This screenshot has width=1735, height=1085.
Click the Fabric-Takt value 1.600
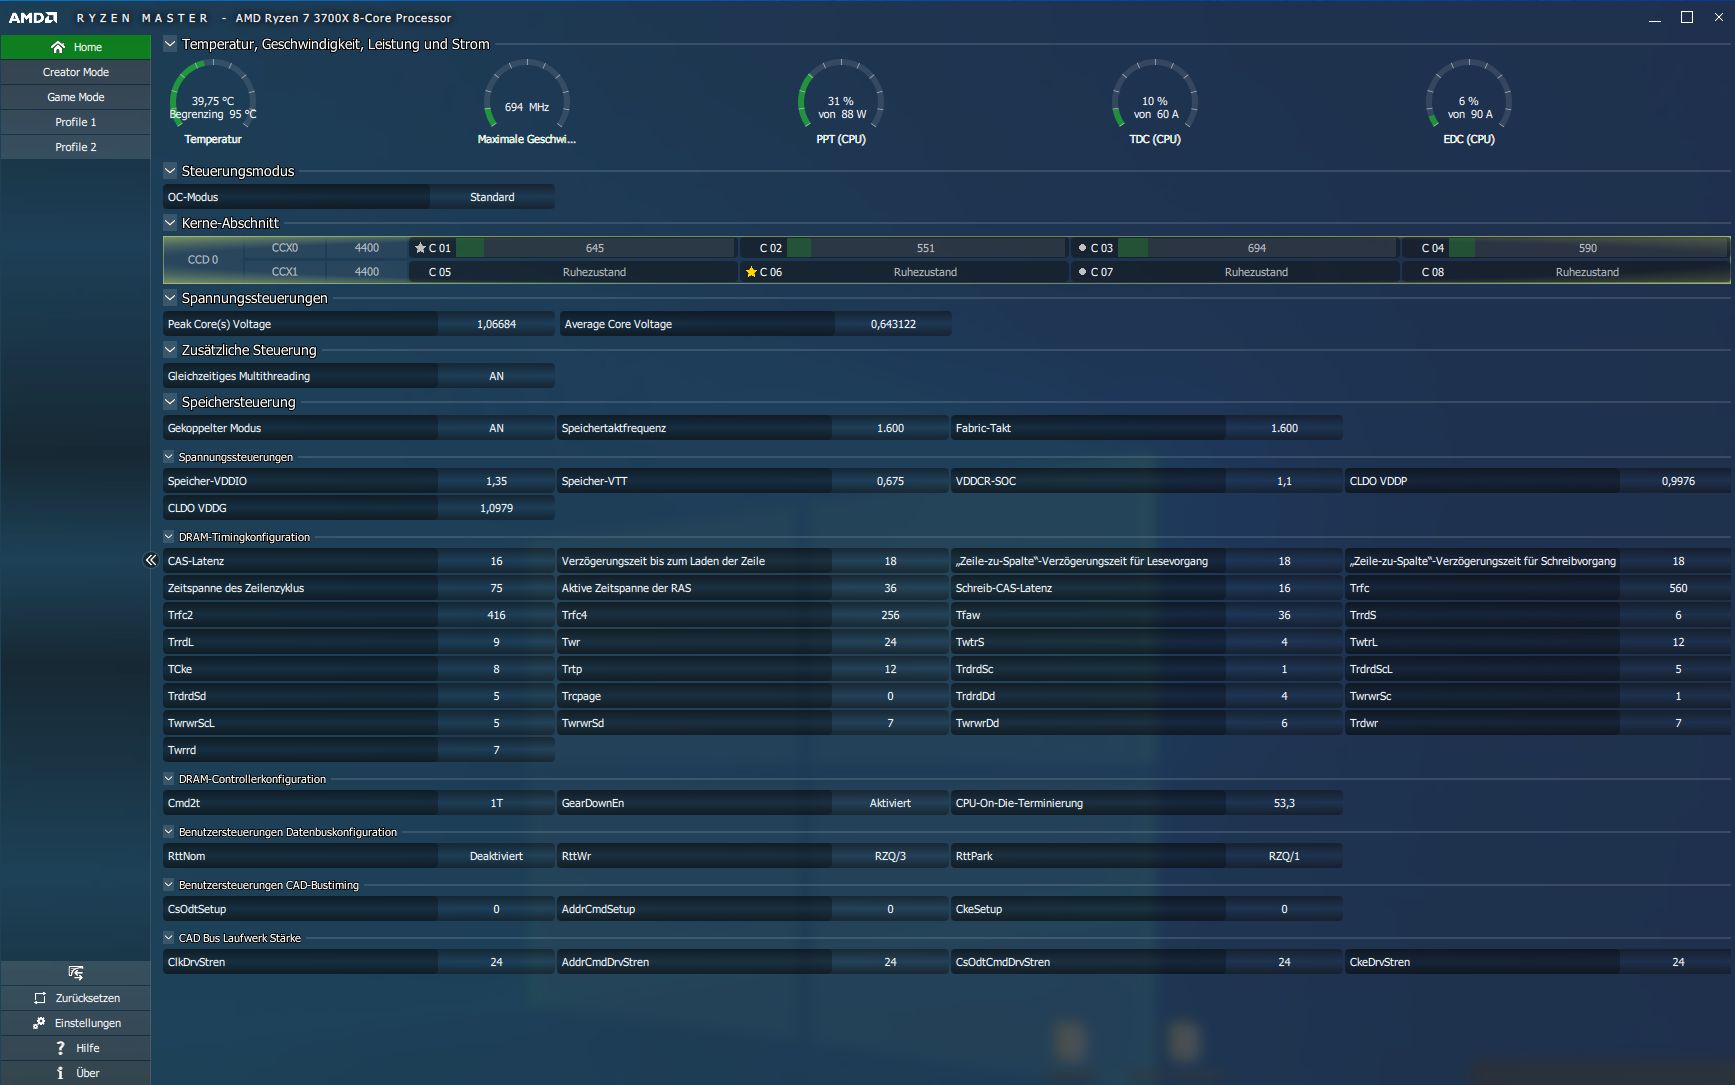tap(1284, 428)
